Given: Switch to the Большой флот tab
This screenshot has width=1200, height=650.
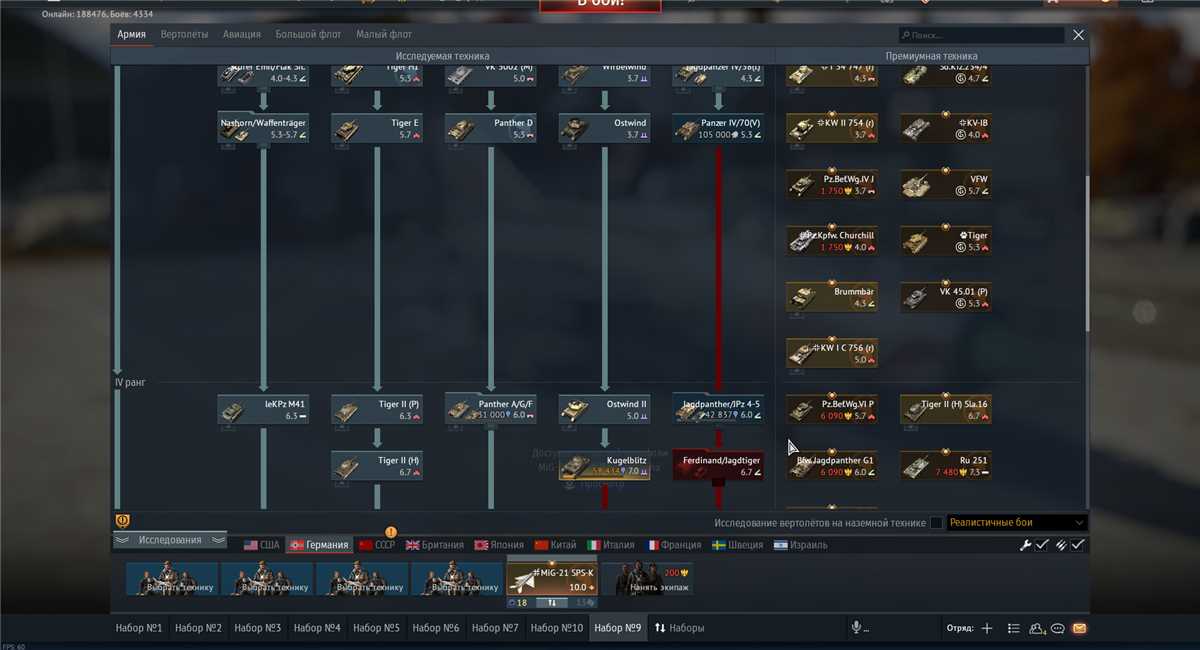Looking at the screenshot, I should (309, 34).
